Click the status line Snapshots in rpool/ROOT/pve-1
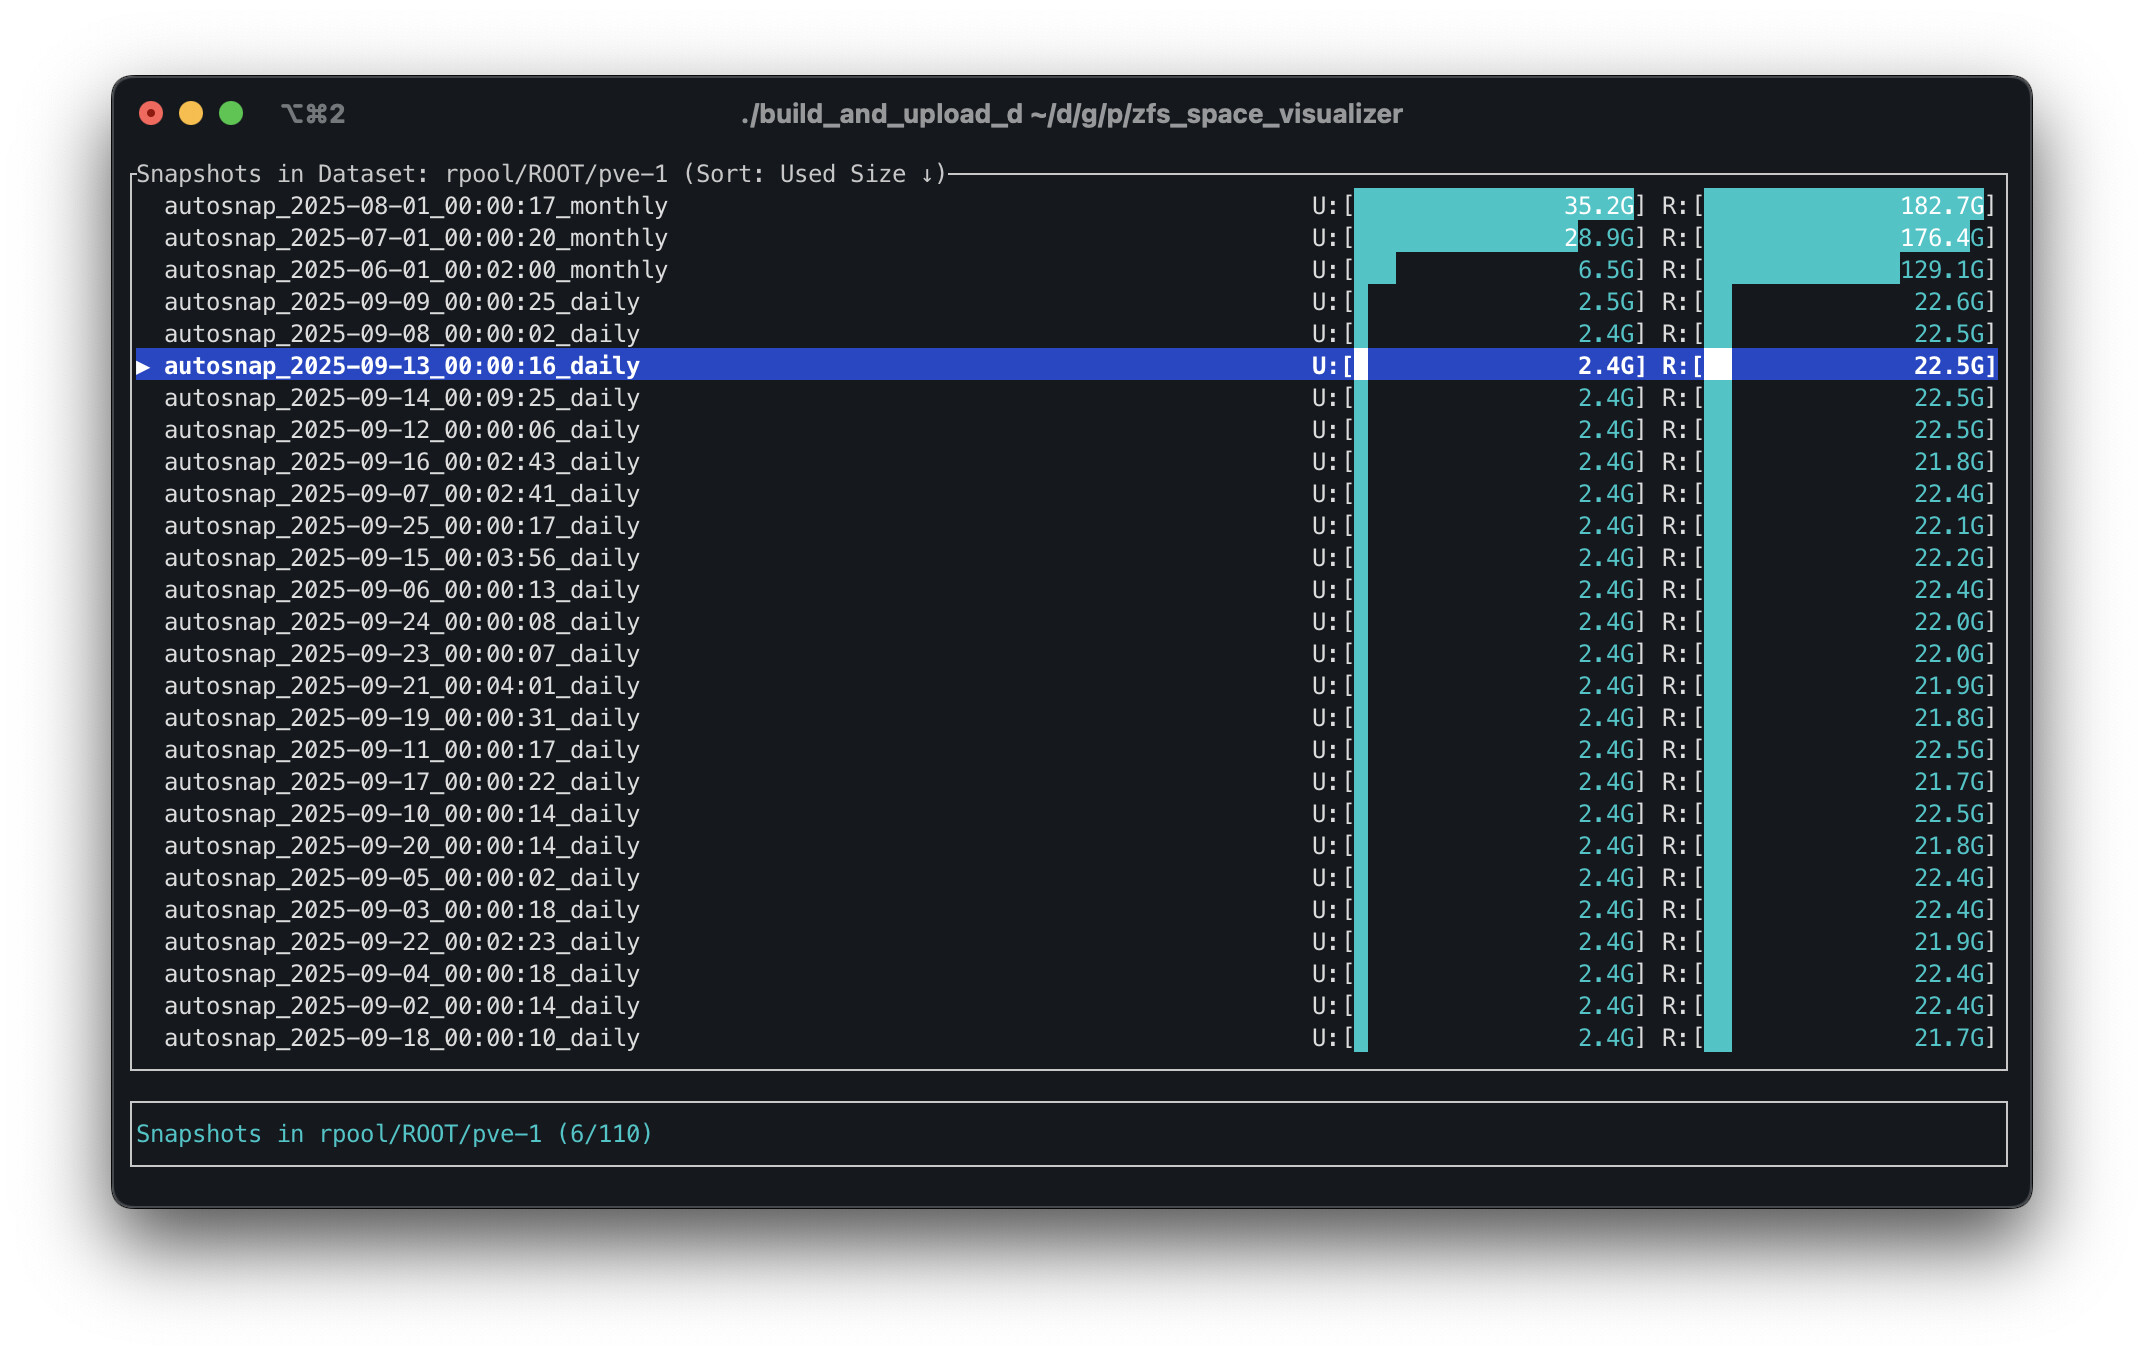 coord(393,1134)
